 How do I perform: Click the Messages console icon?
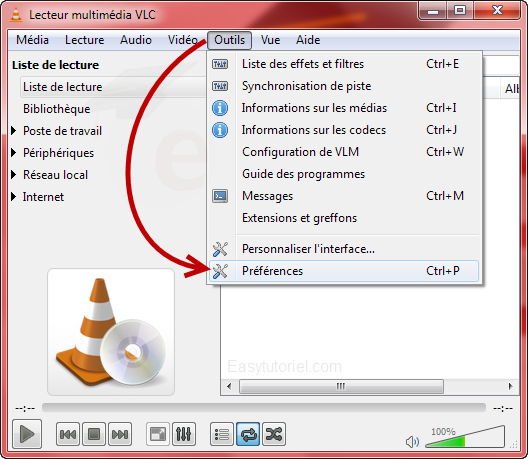pos(220,196)
